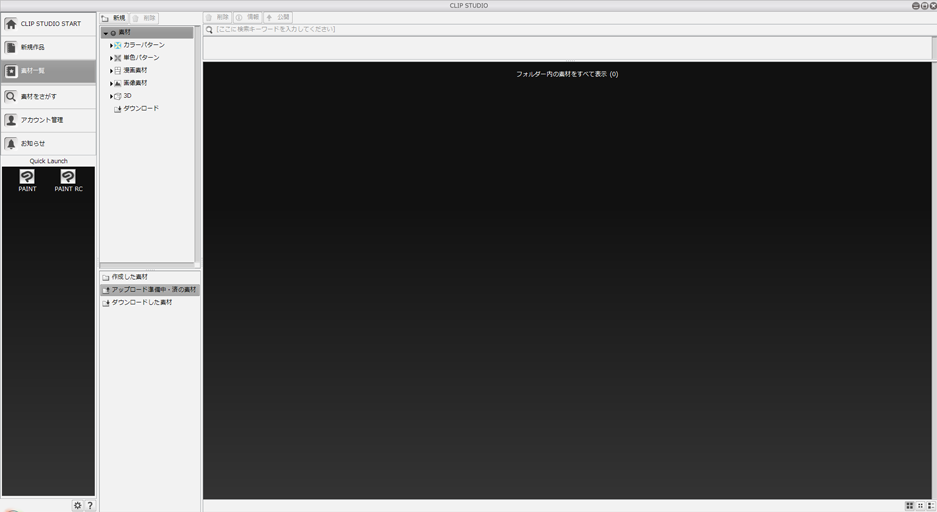The image size is (937, 512).
Task: Select the 単色パターン tree row
Action: (147, 58)
